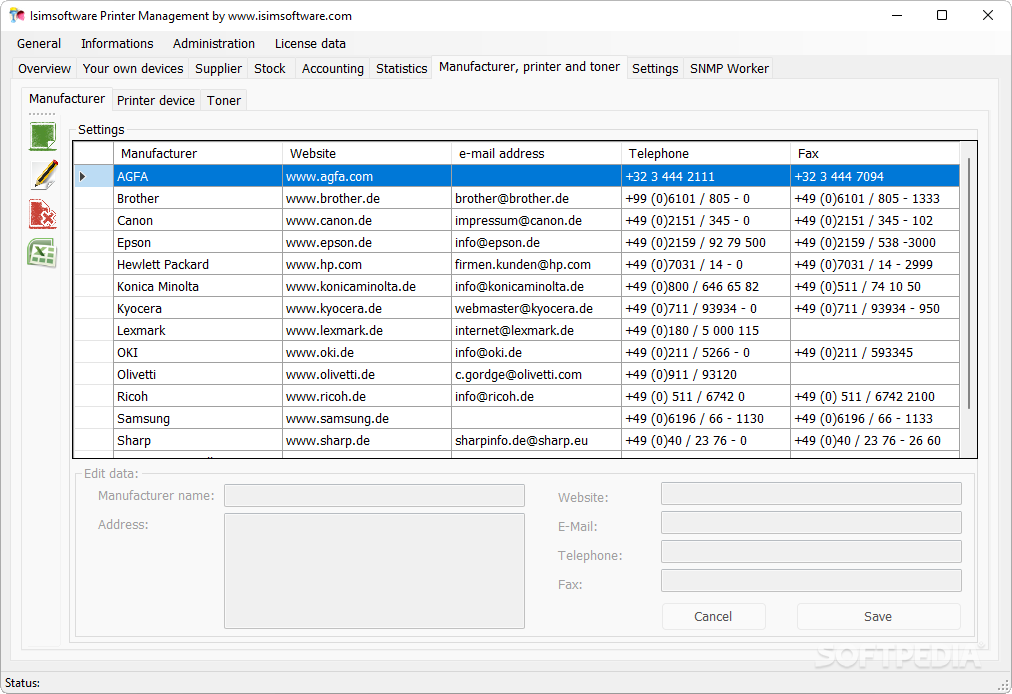This screenshot has height=694, width=1012.
Task: Switch to the Settings tab
Action: (654, 68)
